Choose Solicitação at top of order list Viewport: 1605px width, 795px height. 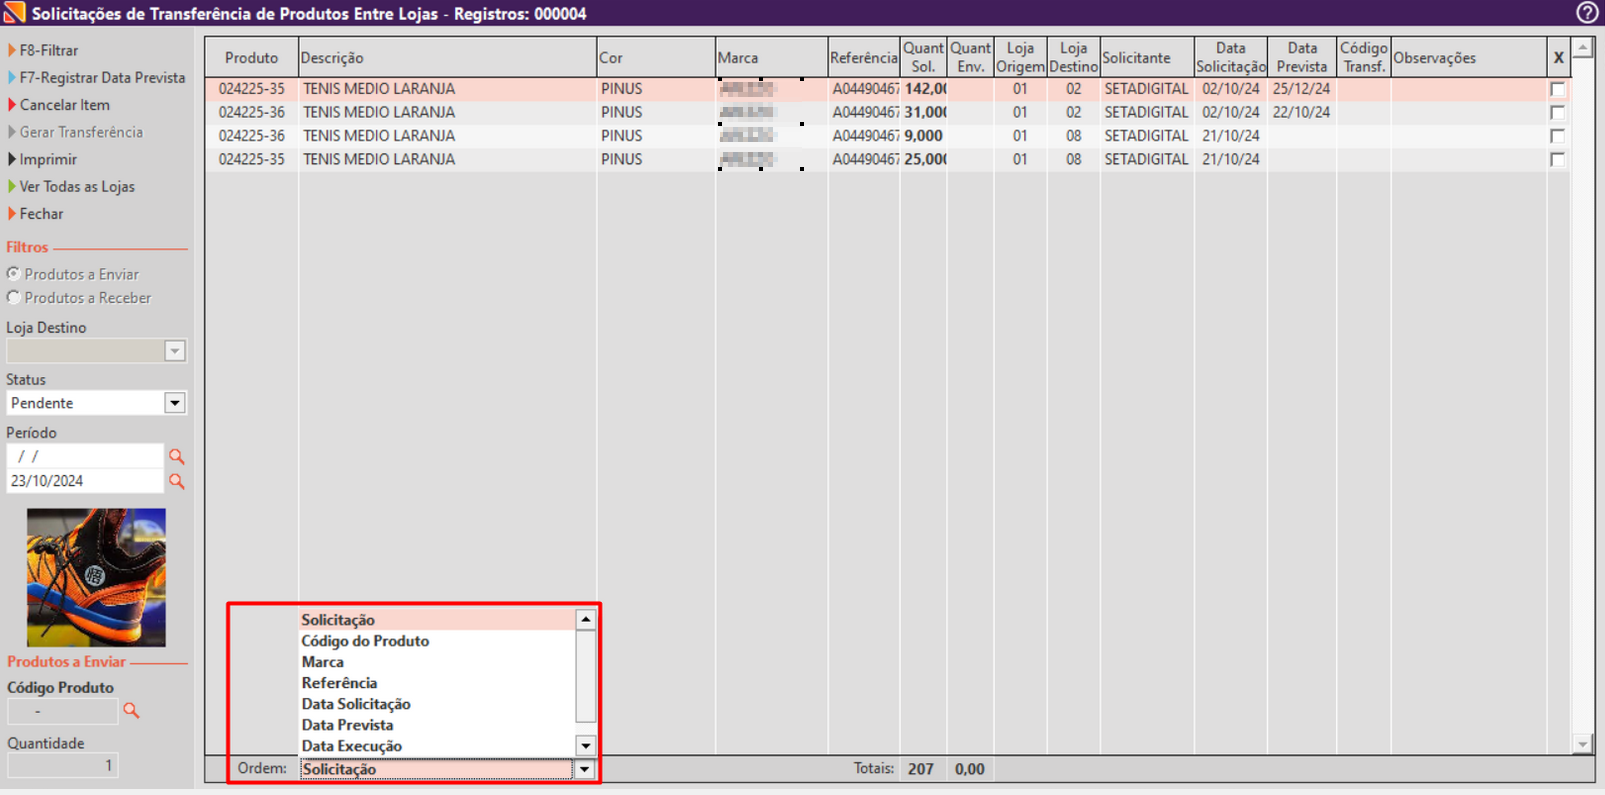tap(338, 620)
